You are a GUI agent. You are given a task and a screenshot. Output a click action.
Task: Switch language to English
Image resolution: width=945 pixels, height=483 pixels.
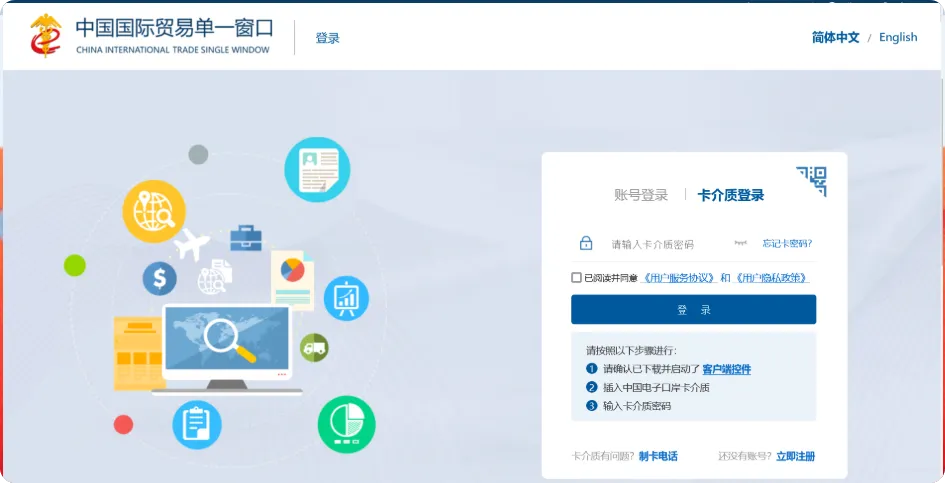pos(898,37)
